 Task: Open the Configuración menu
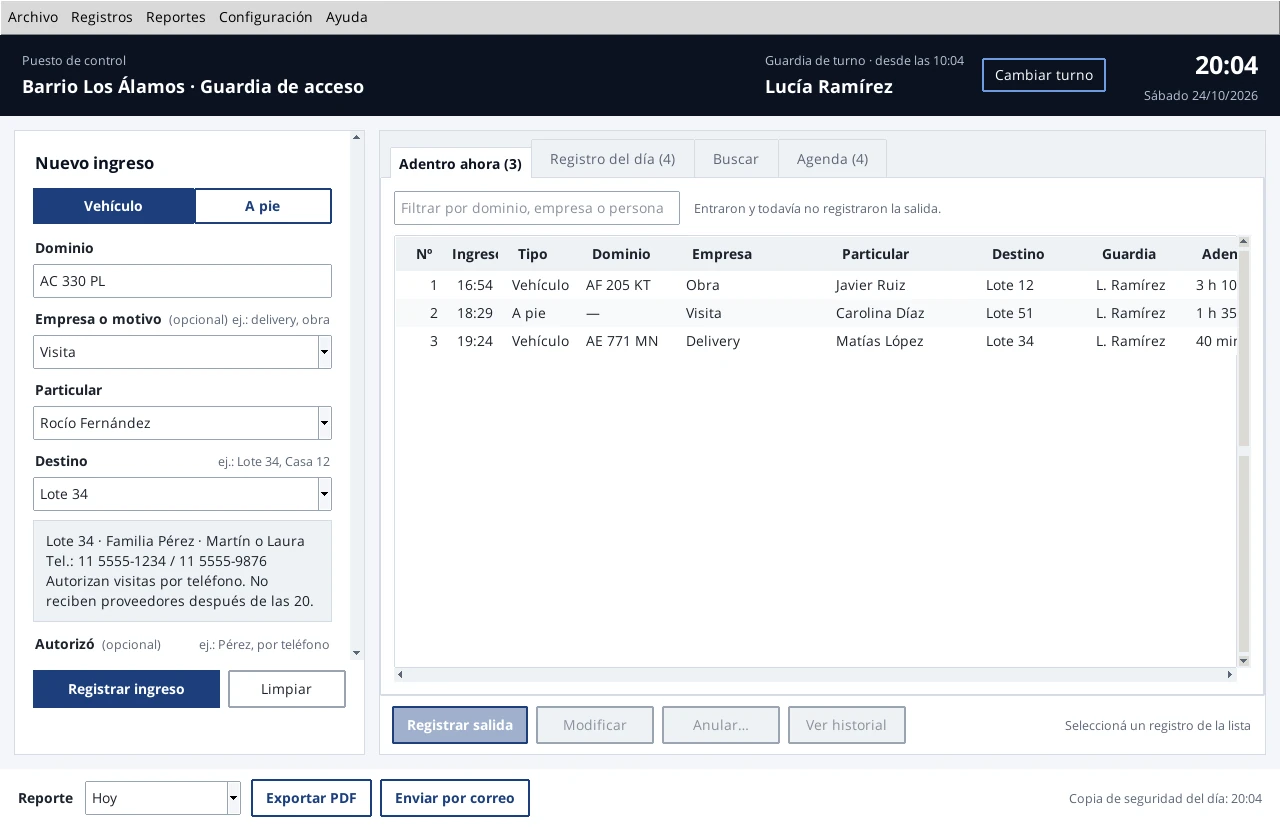[266, 17]
